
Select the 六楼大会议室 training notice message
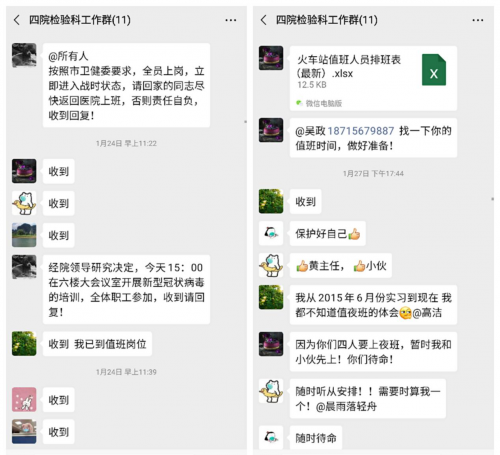tap(126, 289)
